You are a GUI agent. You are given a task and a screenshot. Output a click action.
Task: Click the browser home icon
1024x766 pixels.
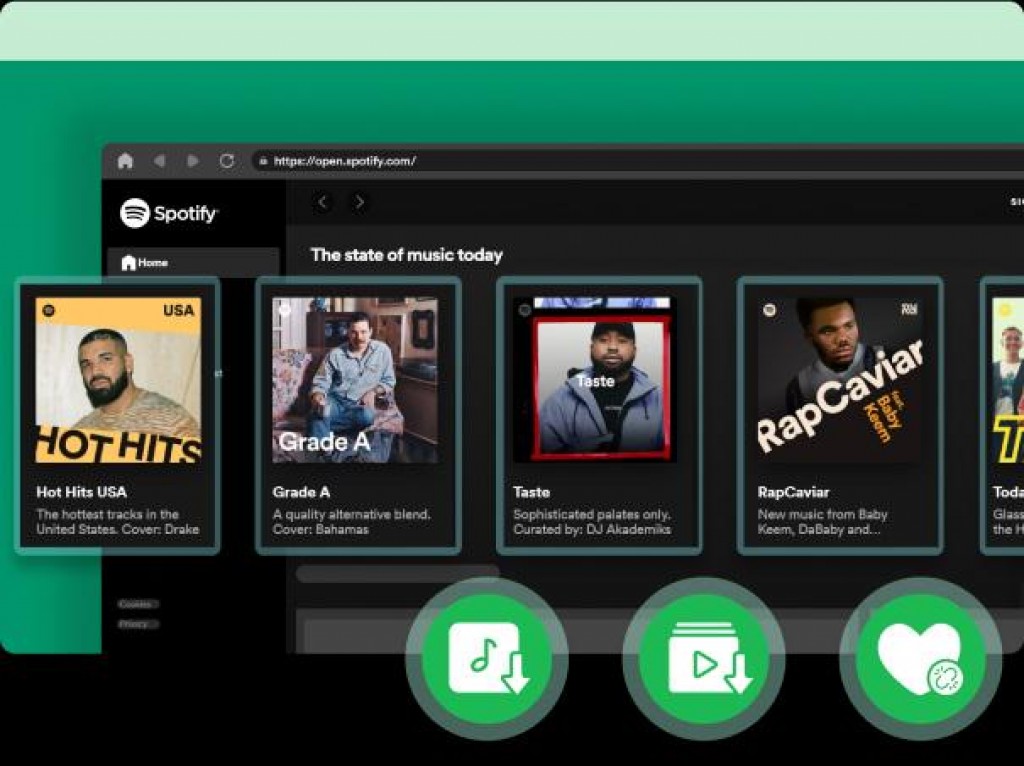[x=124, y=160]
